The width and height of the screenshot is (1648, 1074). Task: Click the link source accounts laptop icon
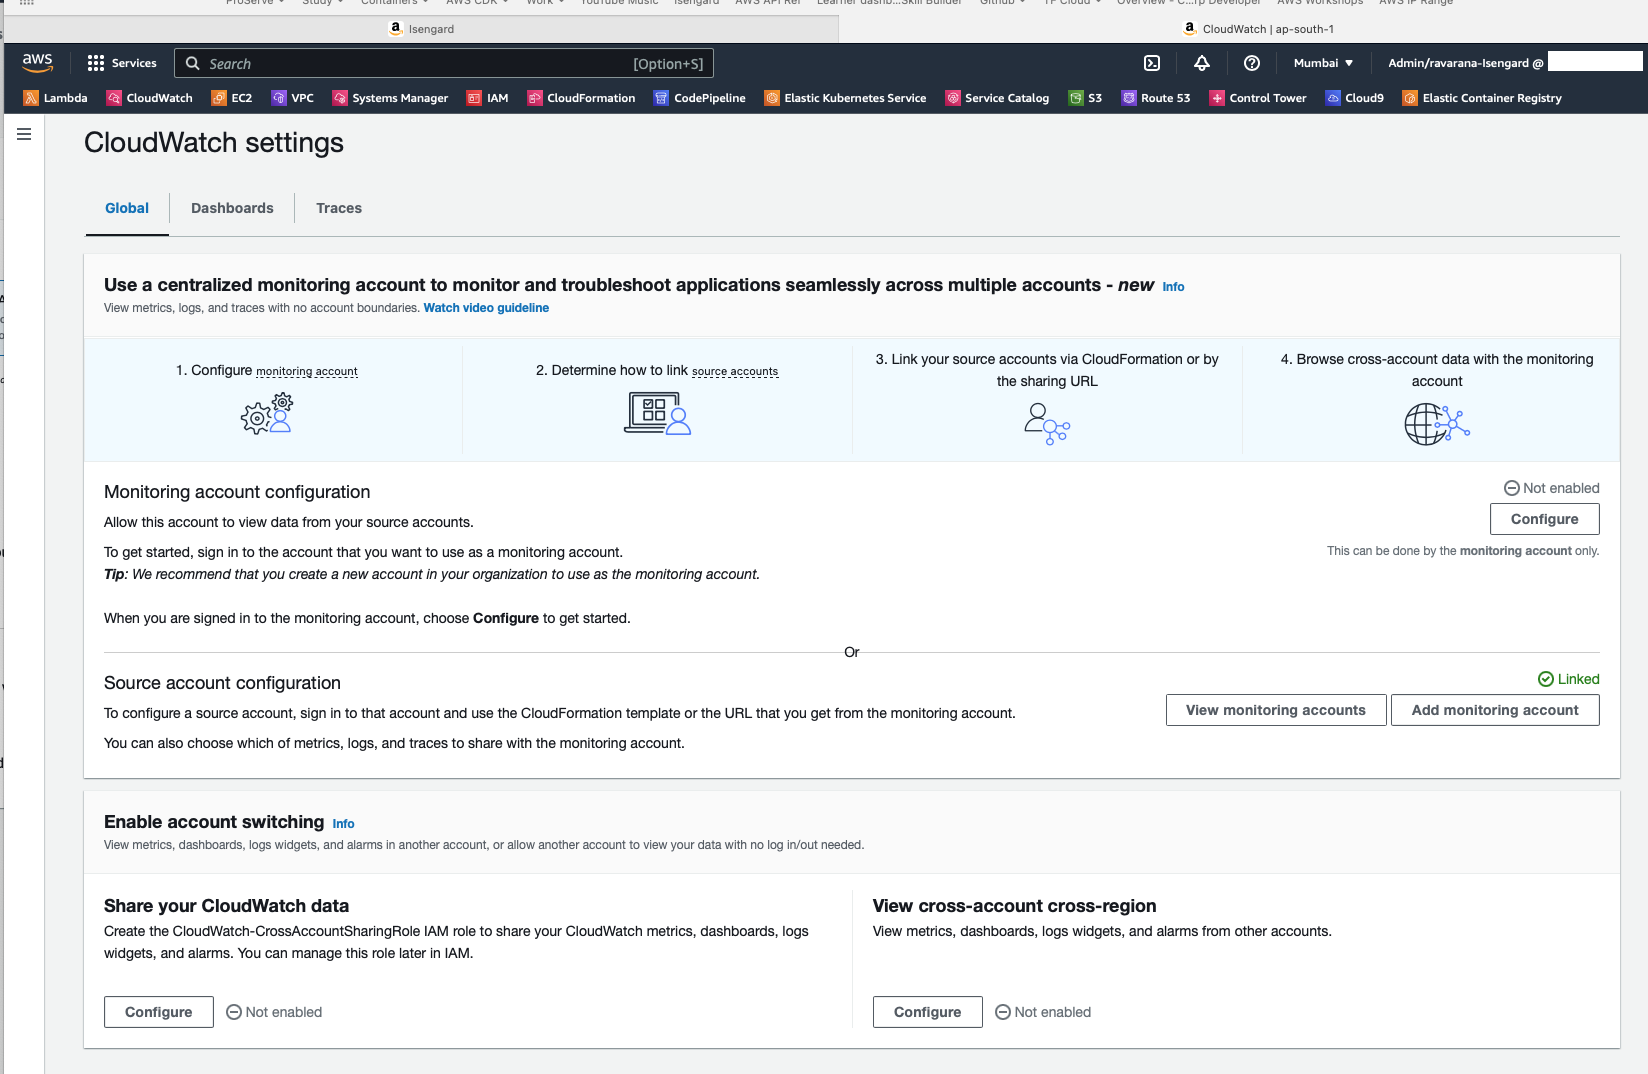click(x=657, y=413)
